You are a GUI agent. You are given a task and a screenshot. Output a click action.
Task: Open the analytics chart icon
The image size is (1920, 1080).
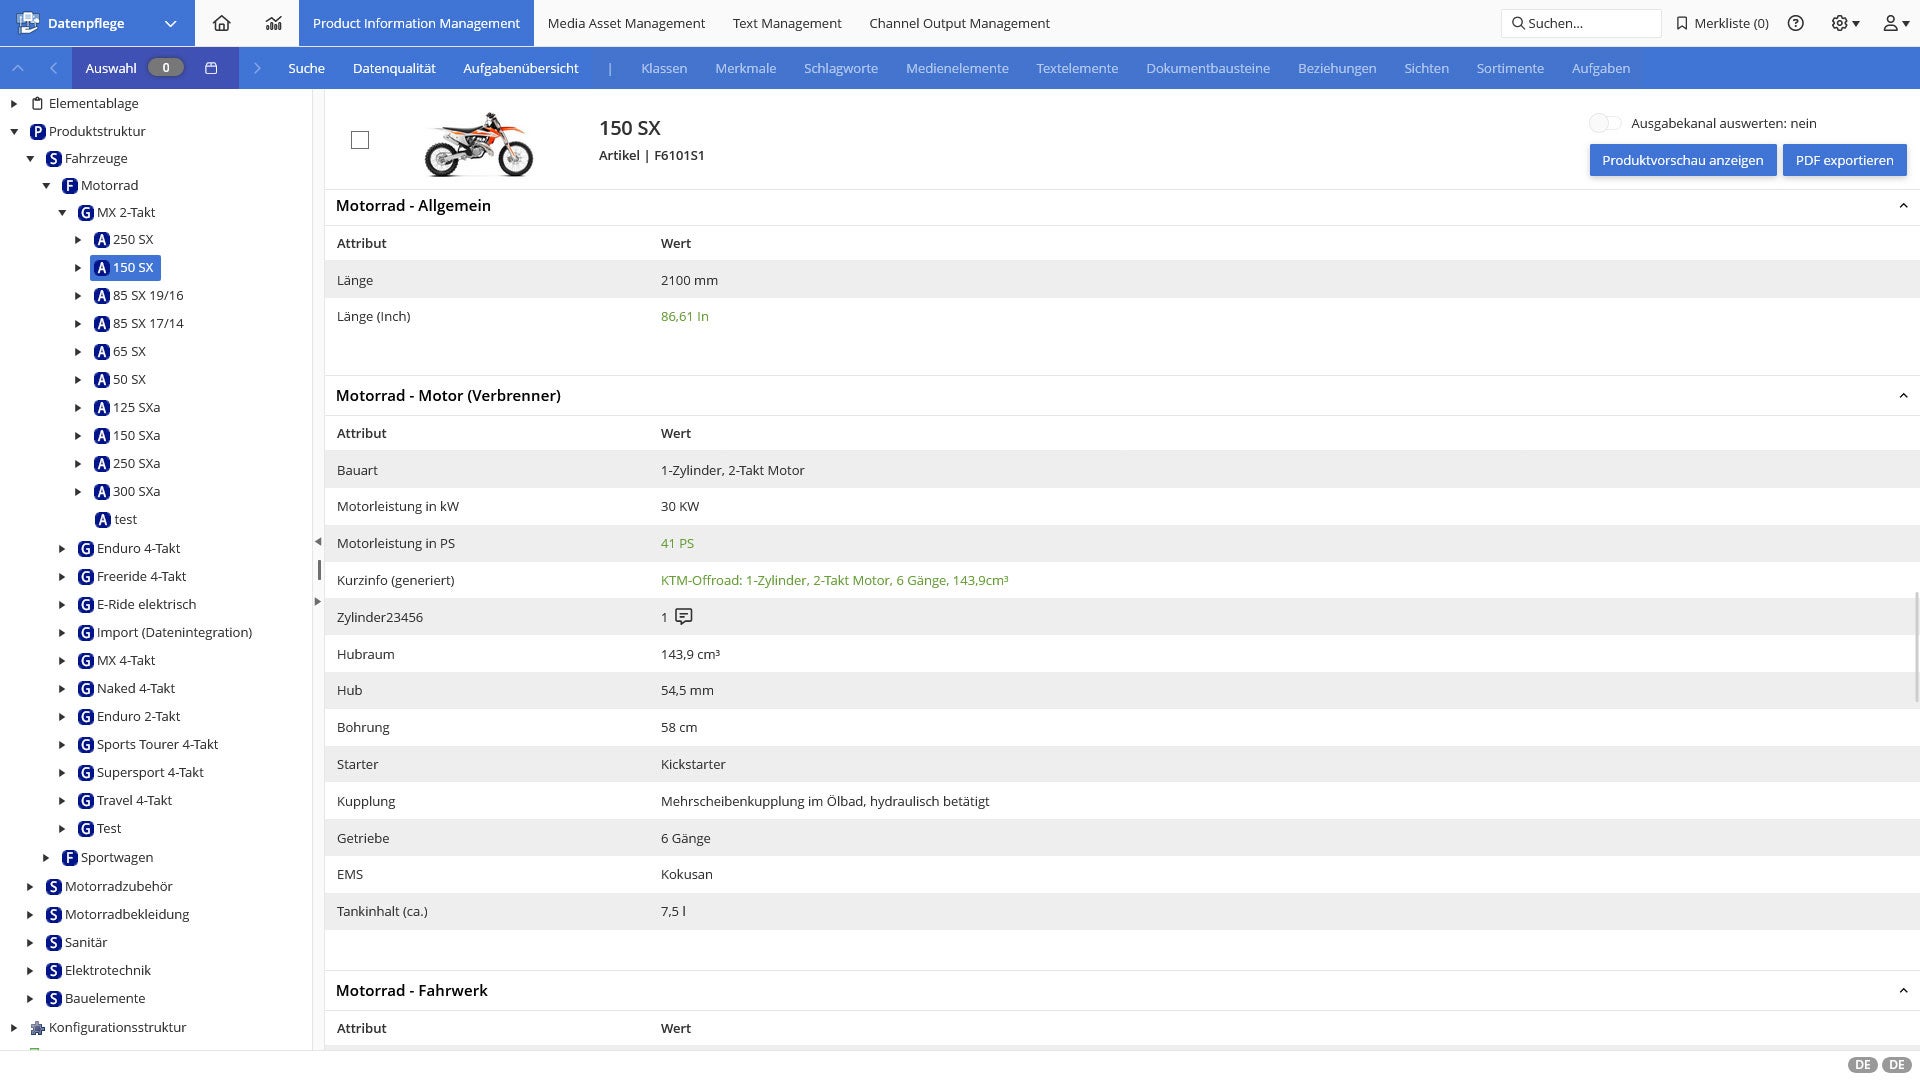[x=273, y=23]
